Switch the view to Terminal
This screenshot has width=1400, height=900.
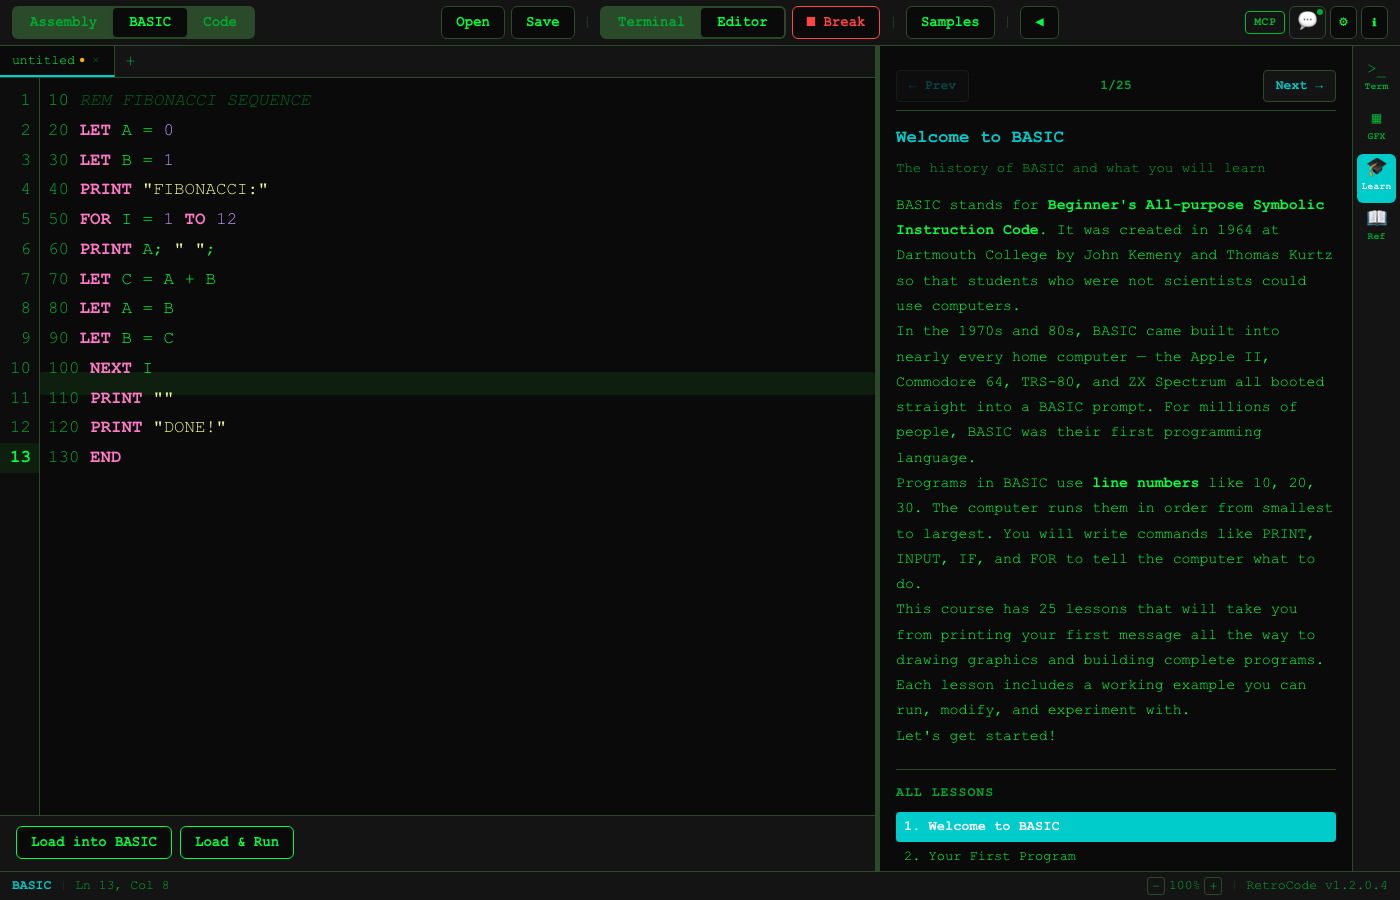click(x=651, y=21)
